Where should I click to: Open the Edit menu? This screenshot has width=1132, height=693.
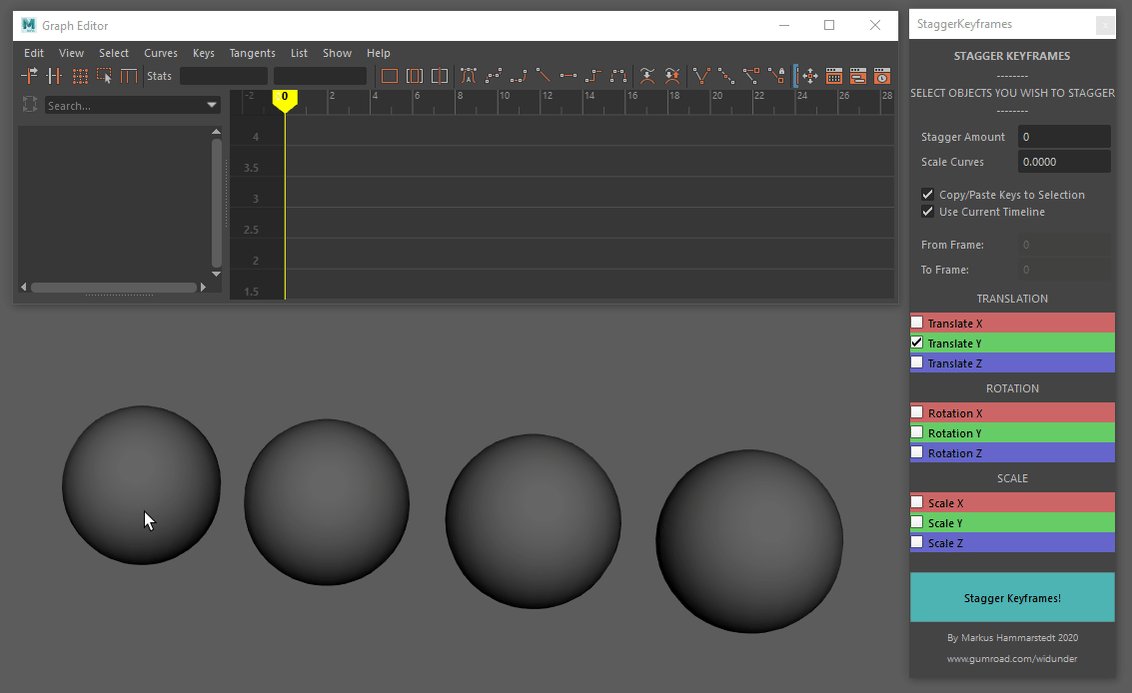33,53
